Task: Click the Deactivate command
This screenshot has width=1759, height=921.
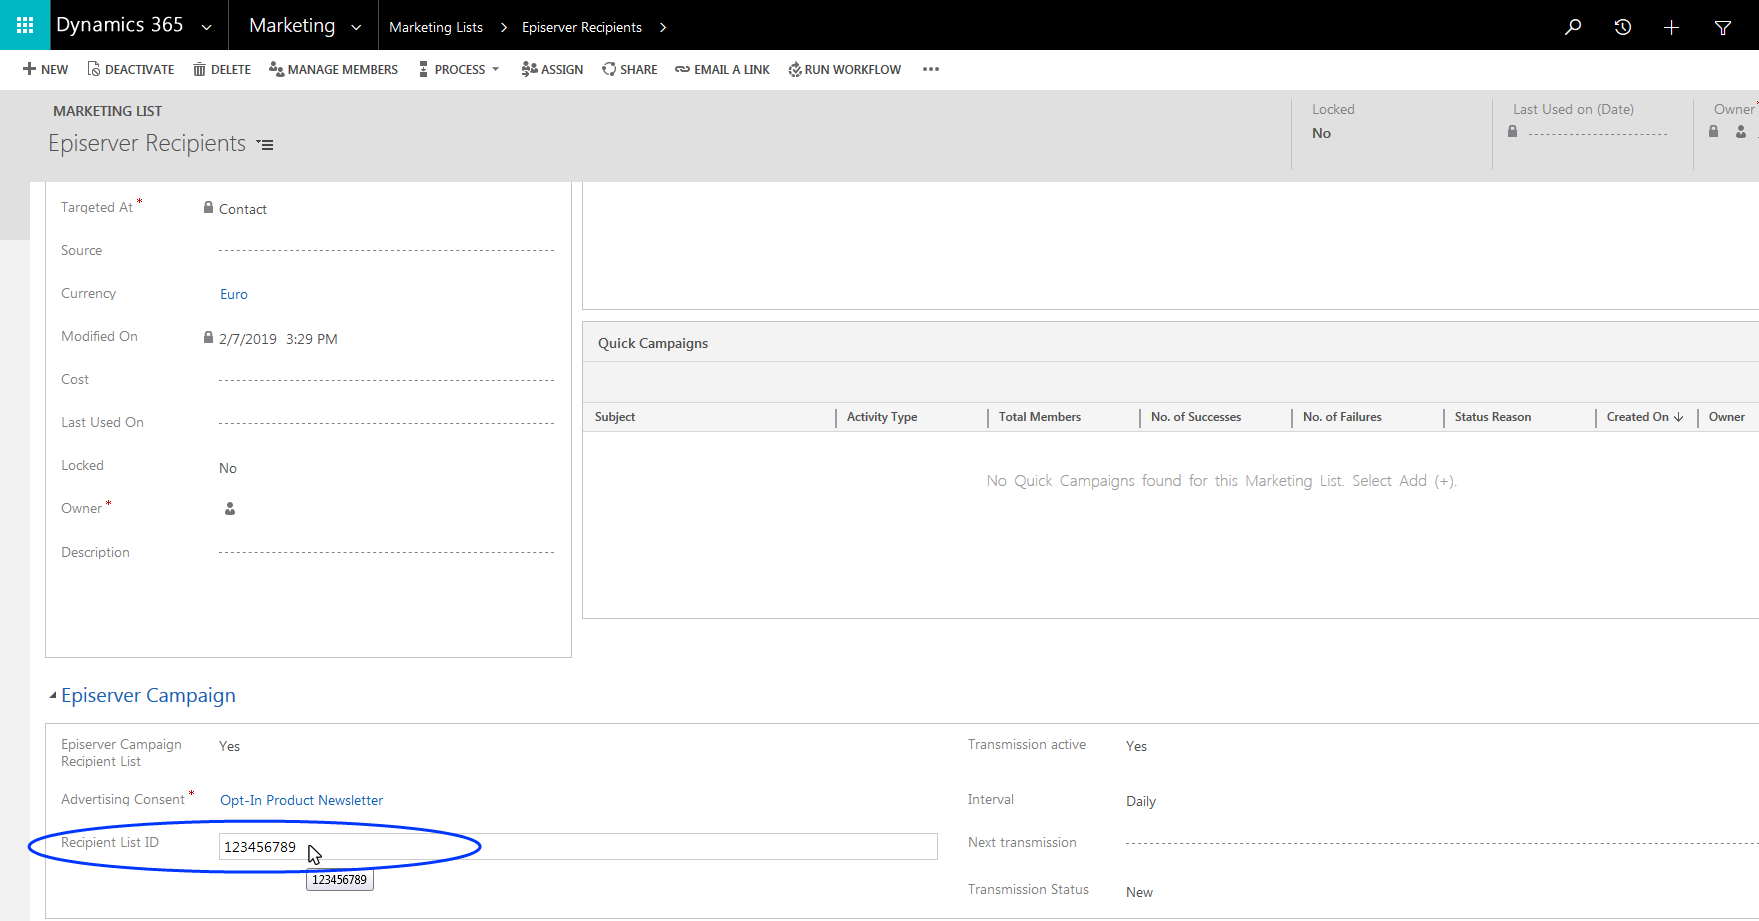Action: pyautogui.click(x=130, y=69)
